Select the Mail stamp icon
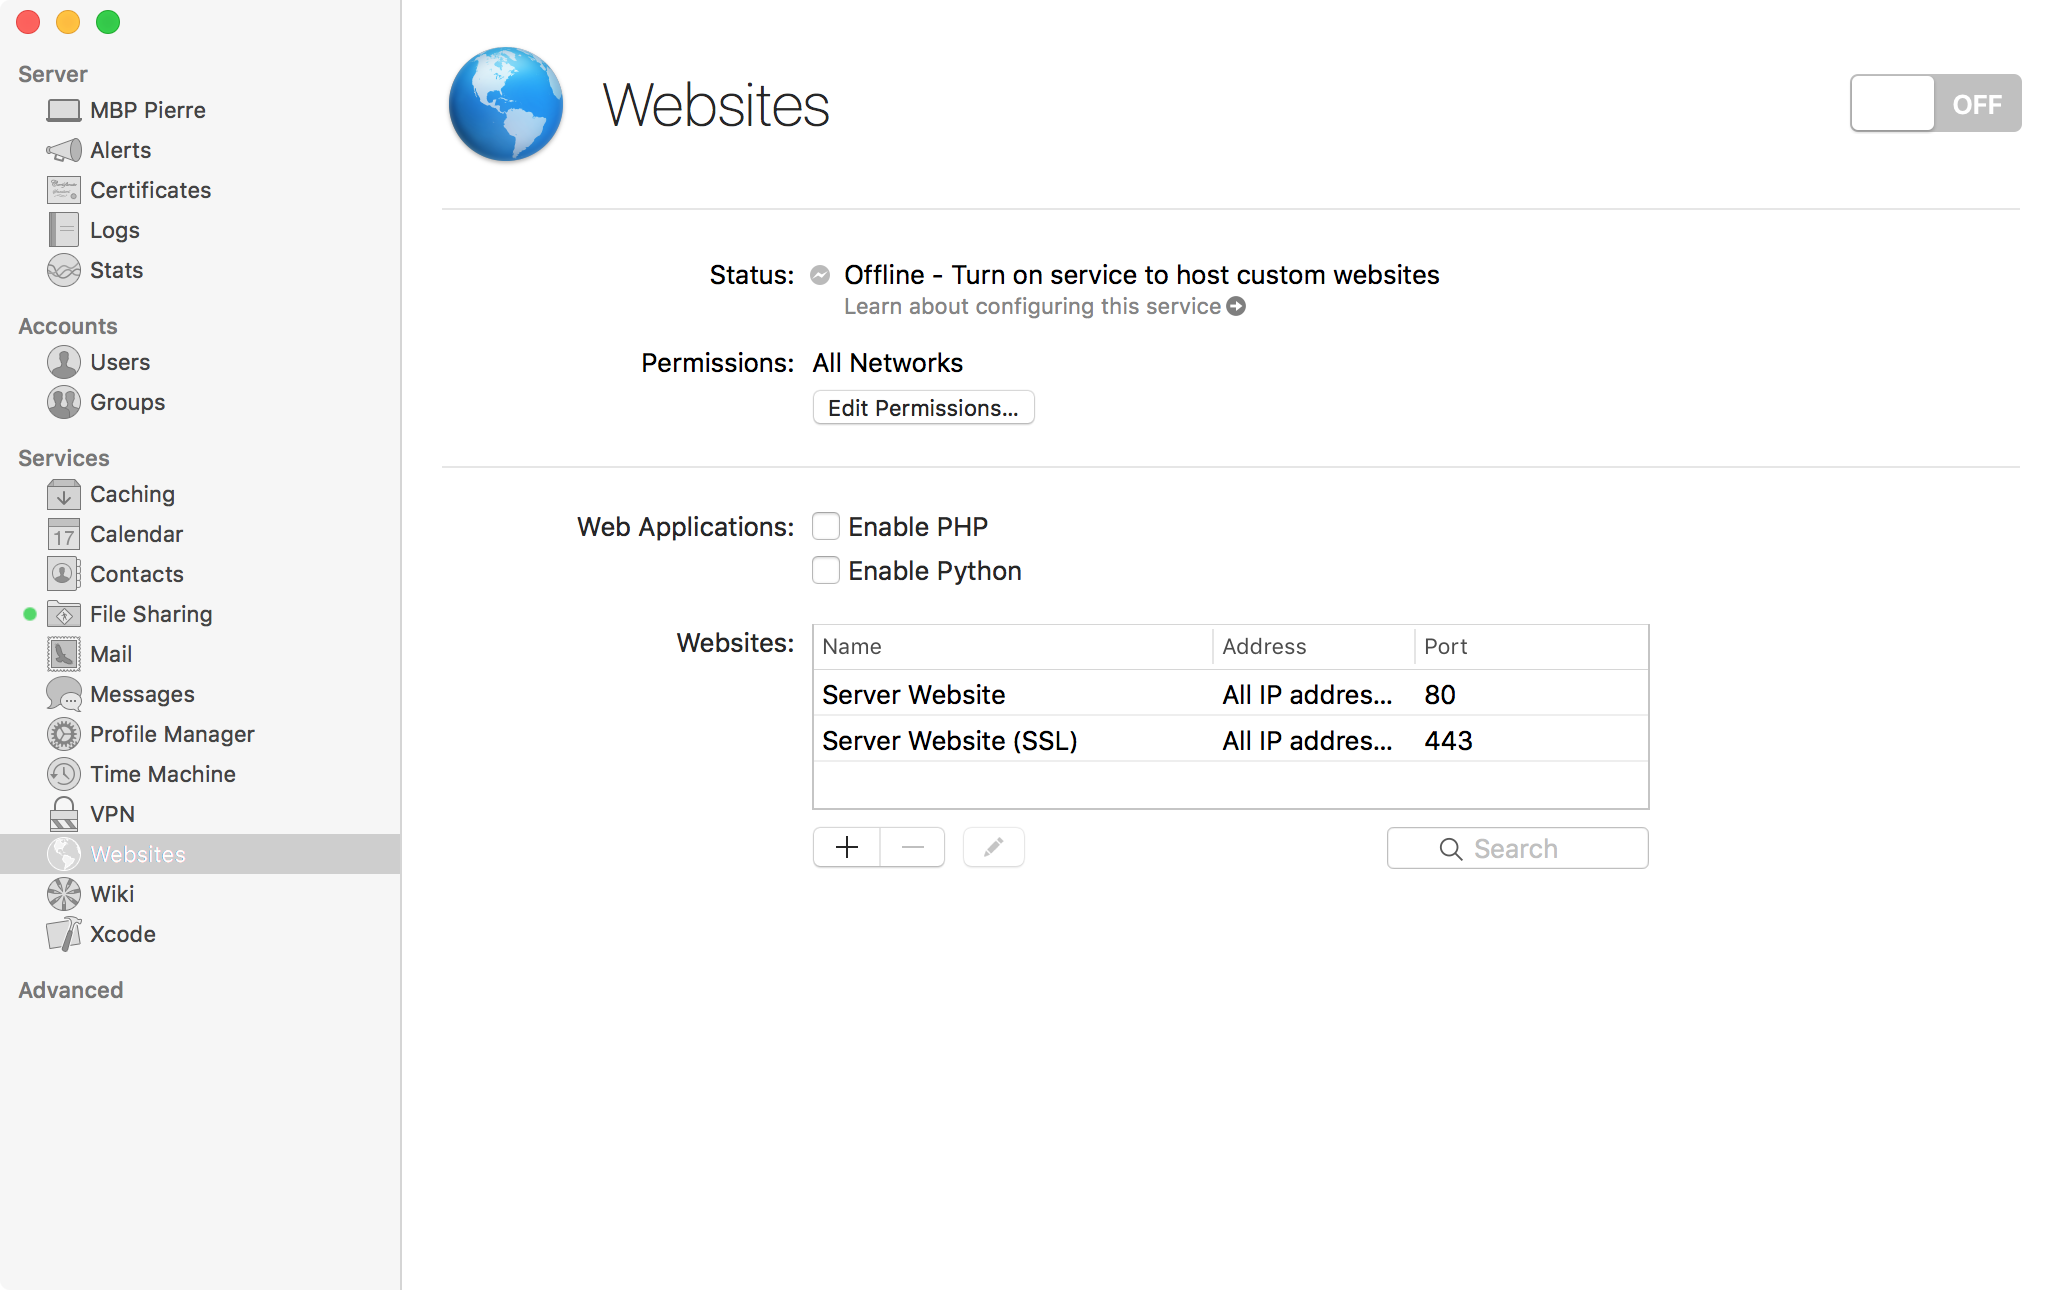 [x=64, y=654]
